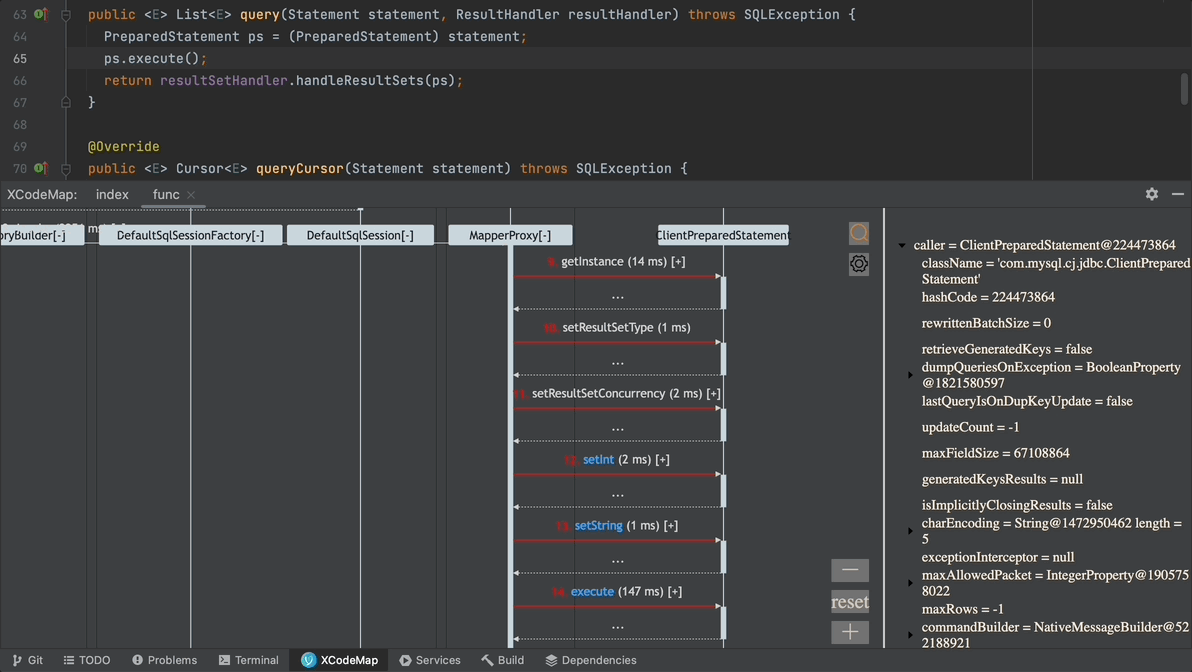Expand the setString (1 ms) [+] marker
1192x672 pixels.
pyautogui.click(x=670, y=525)
